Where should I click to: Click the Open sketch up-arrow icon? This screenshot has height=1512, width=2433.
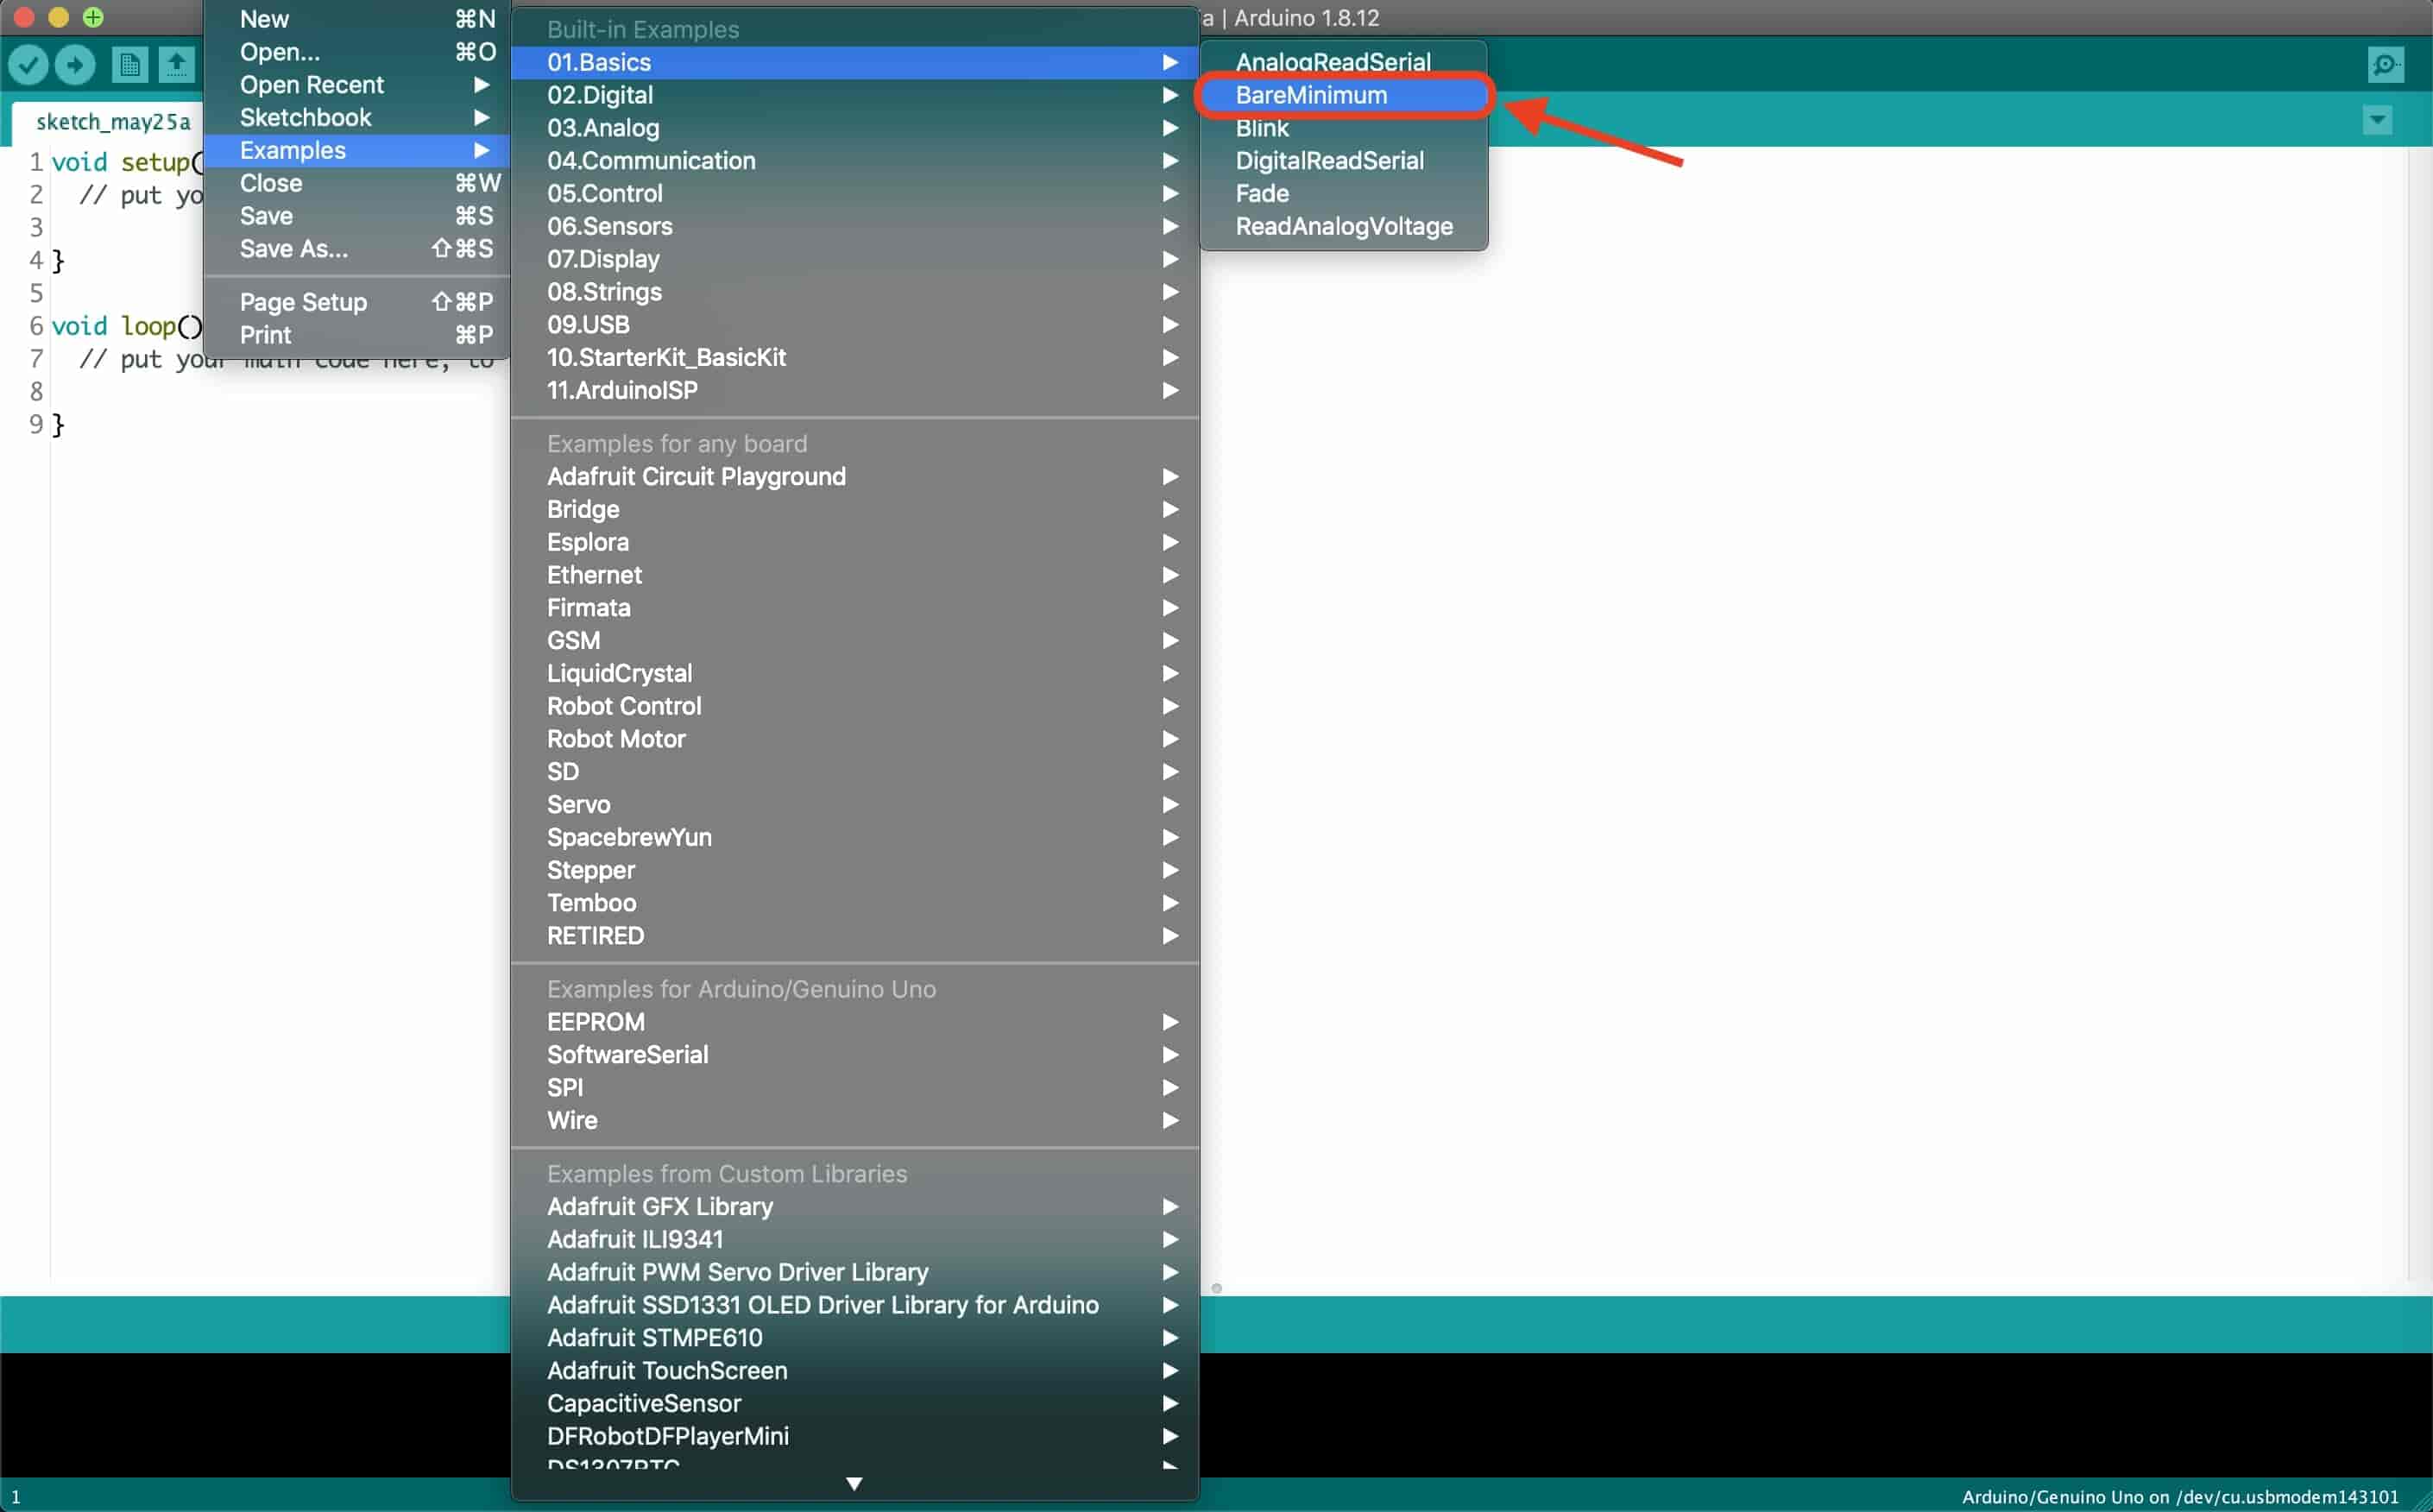tap(176, 65)
